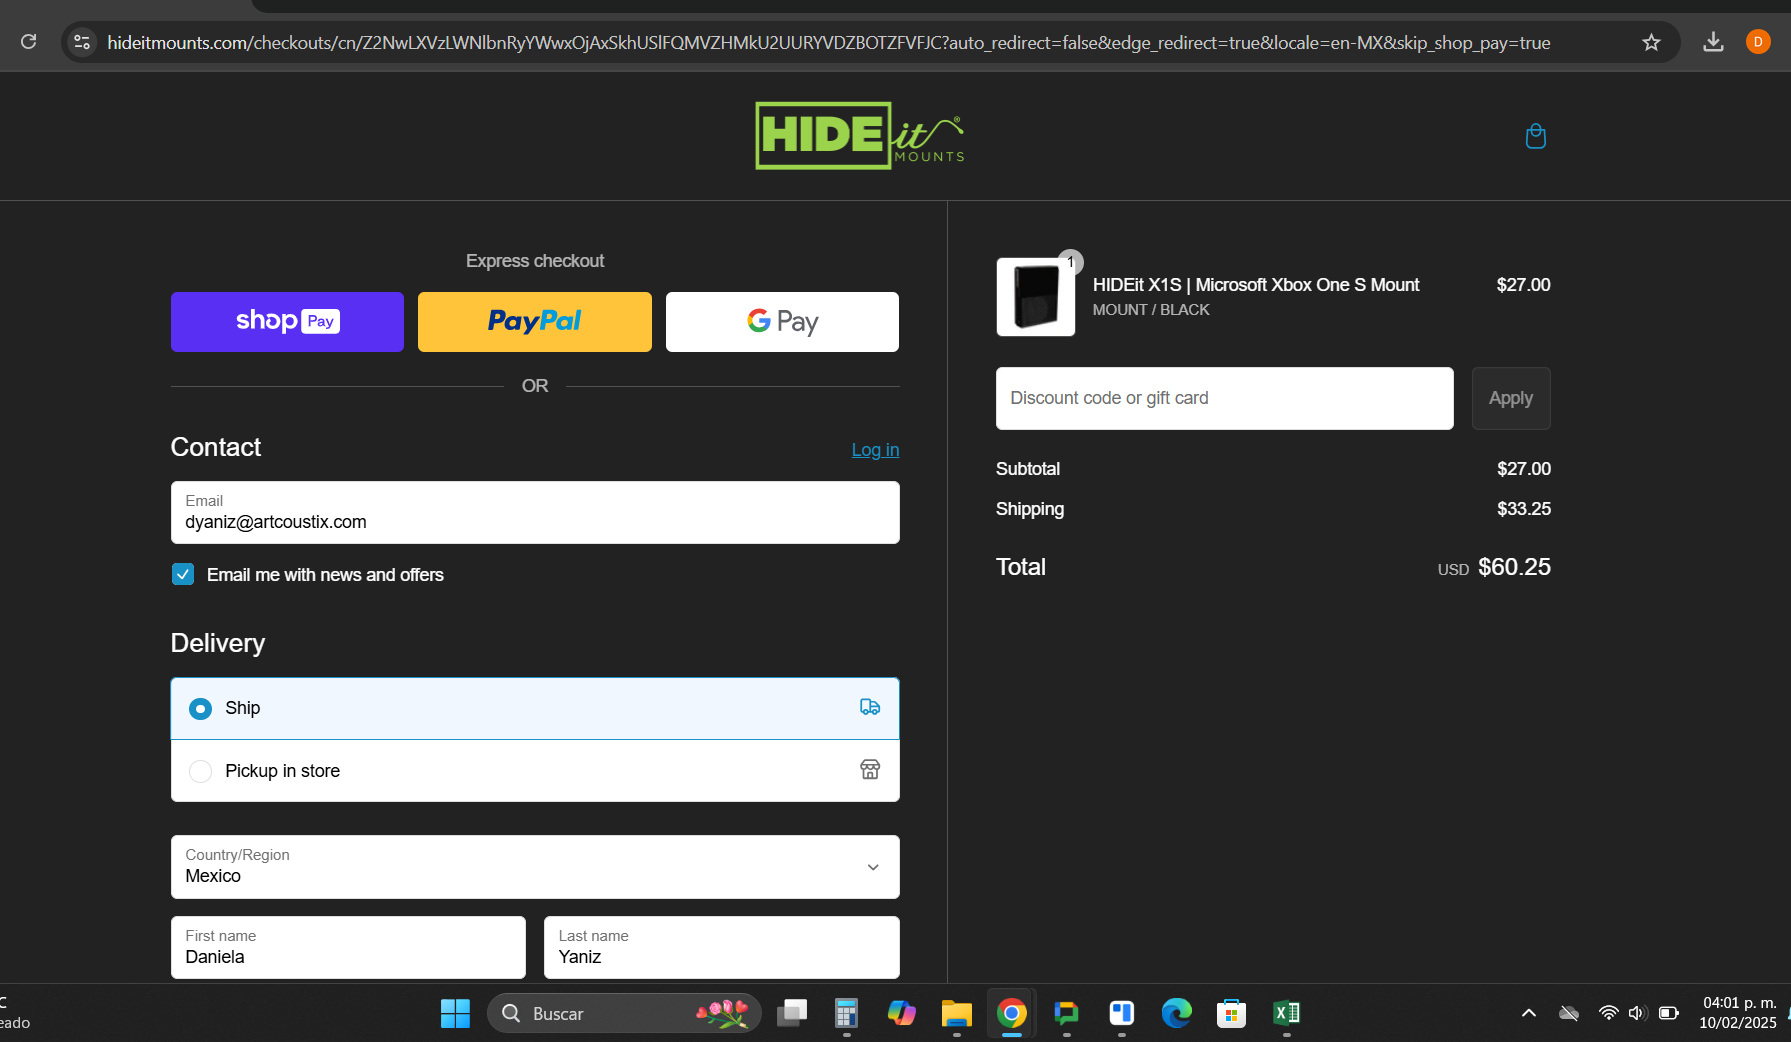Click the Apply discount button
Image resolution: width=1791 pixels, height=1042 pixels.
(x=1511, y=398)
